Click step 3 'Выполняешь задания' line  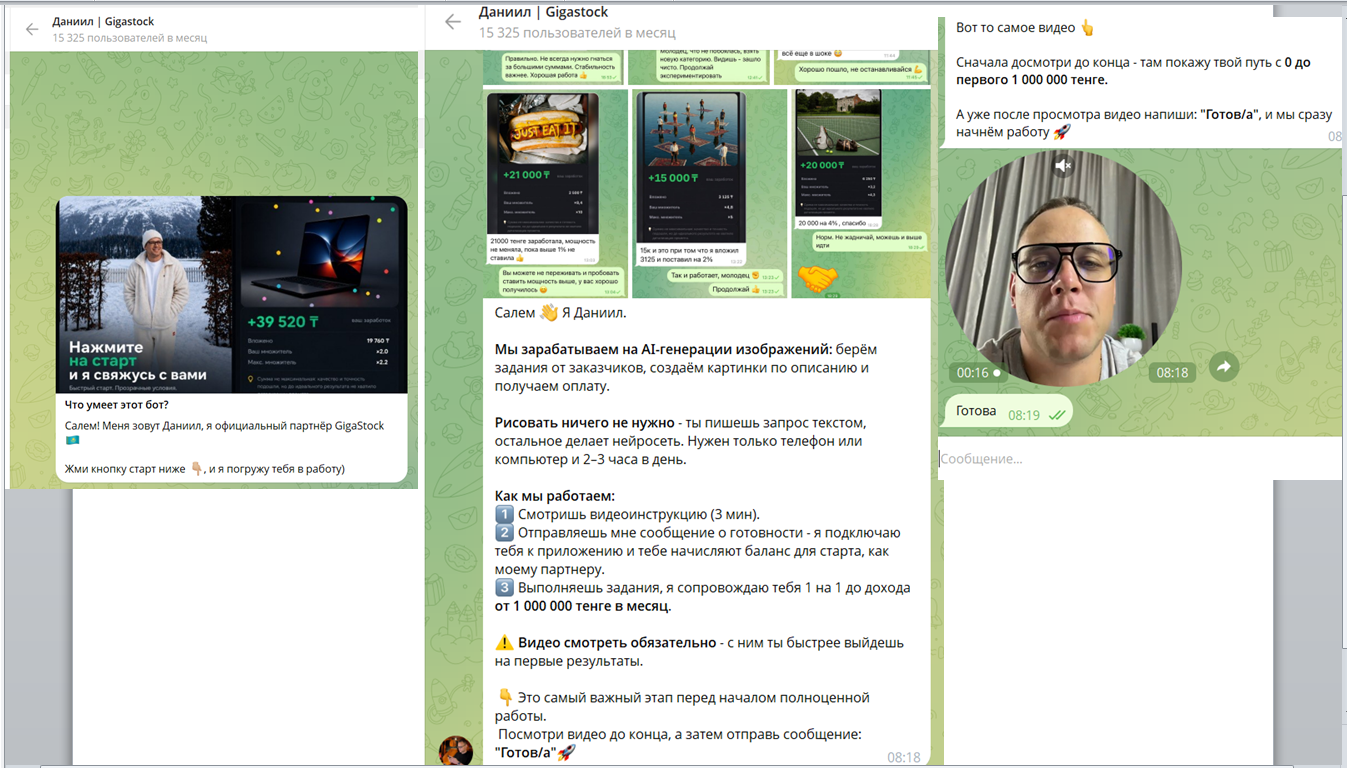tap(702, 588)
